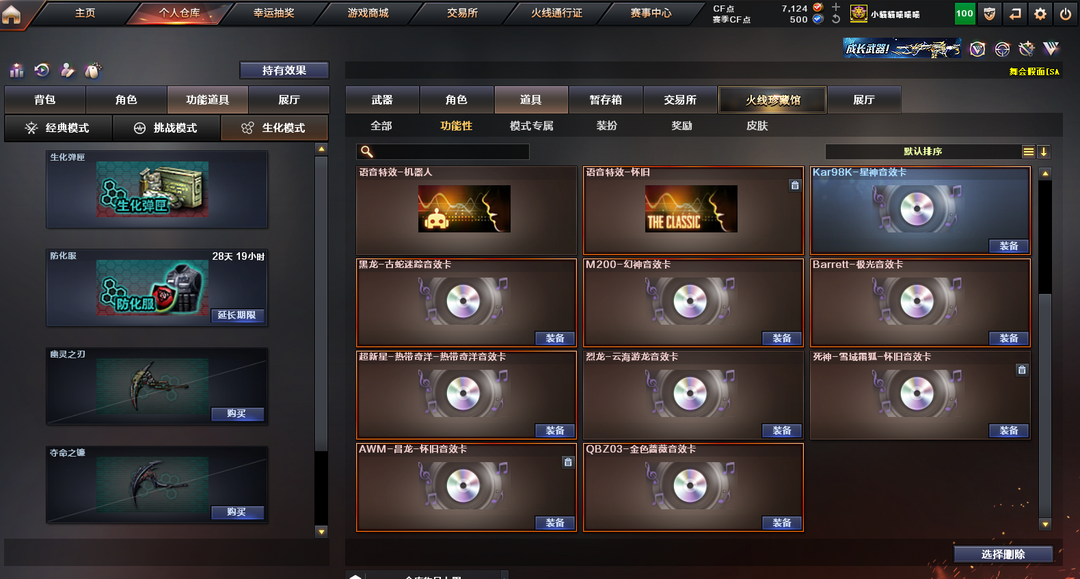Open the 游戏商城 top menu
The height and width of the screenshot is (579, 1080).
point(368,13)
